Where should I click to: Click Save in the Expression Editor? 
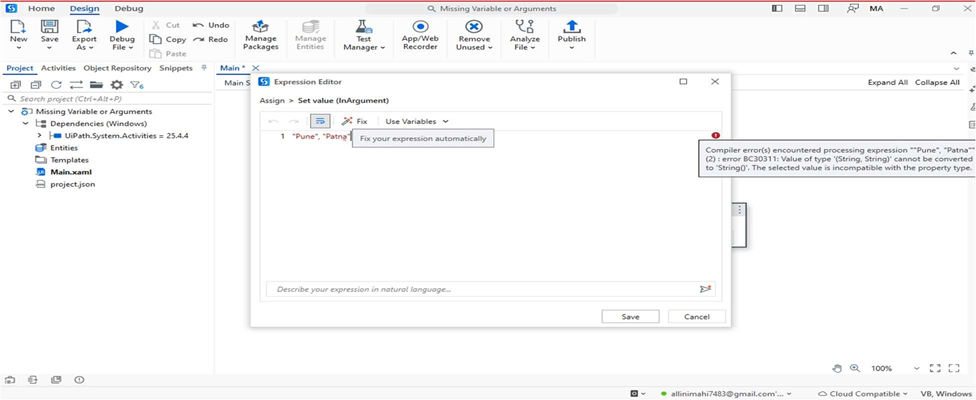click(630, 316)
